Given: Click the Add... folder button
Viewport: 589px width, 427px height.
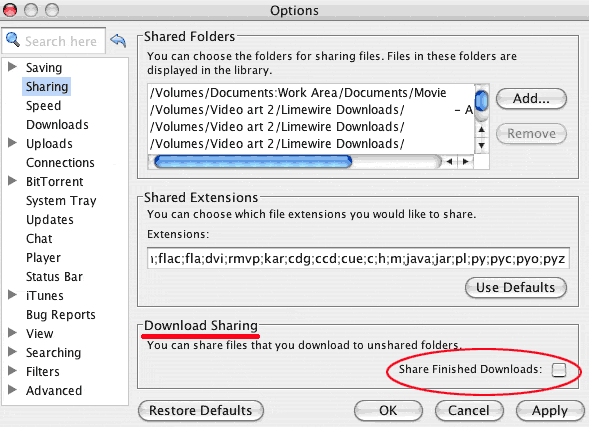Looking at the screenshot, I should (x=531, y=99).
